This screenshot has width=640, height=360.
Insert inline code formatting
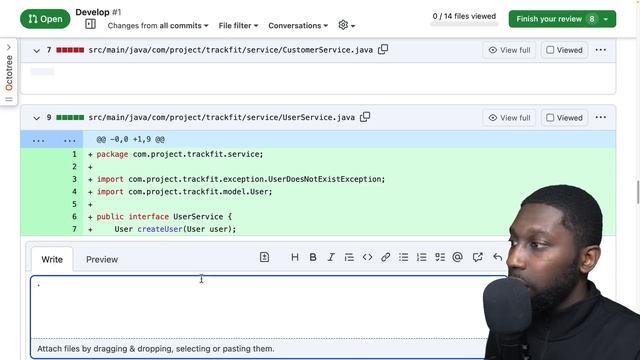pyautogui.click(x=367, y=257)
